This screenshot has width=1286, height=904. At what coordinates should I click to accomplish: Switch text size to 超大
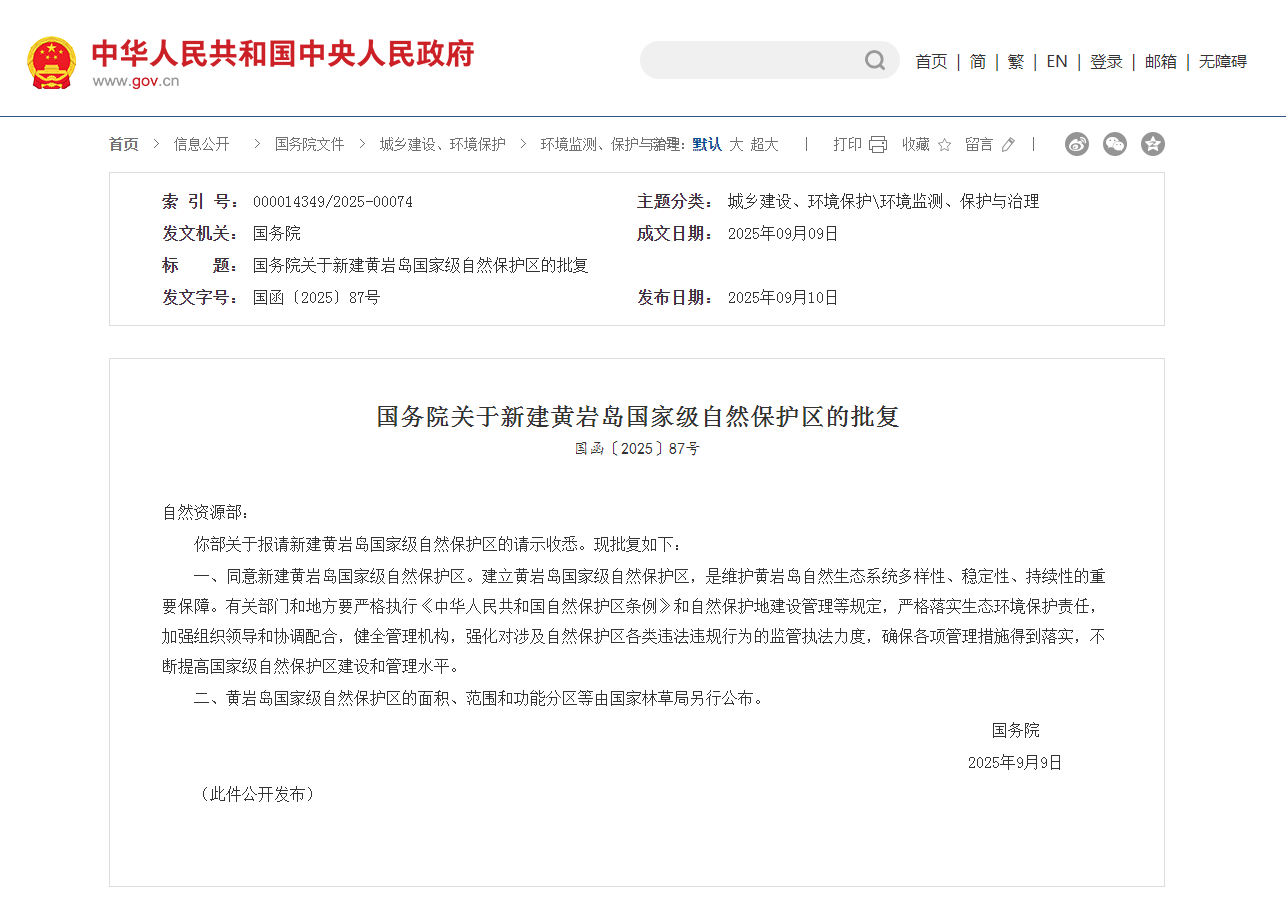[x=762, y=143]
